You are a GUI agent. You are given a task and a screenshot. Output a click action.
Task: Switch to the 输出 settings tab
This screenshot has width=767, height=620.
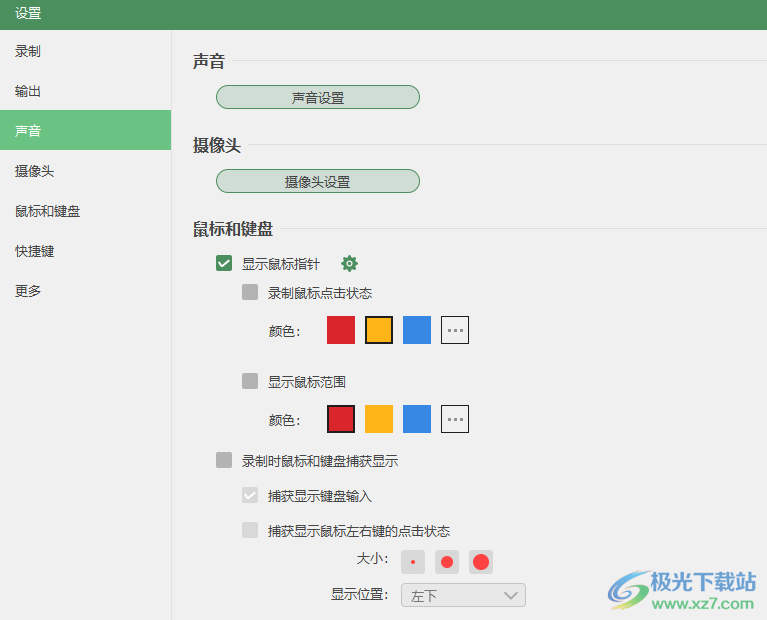click(86, 91)
